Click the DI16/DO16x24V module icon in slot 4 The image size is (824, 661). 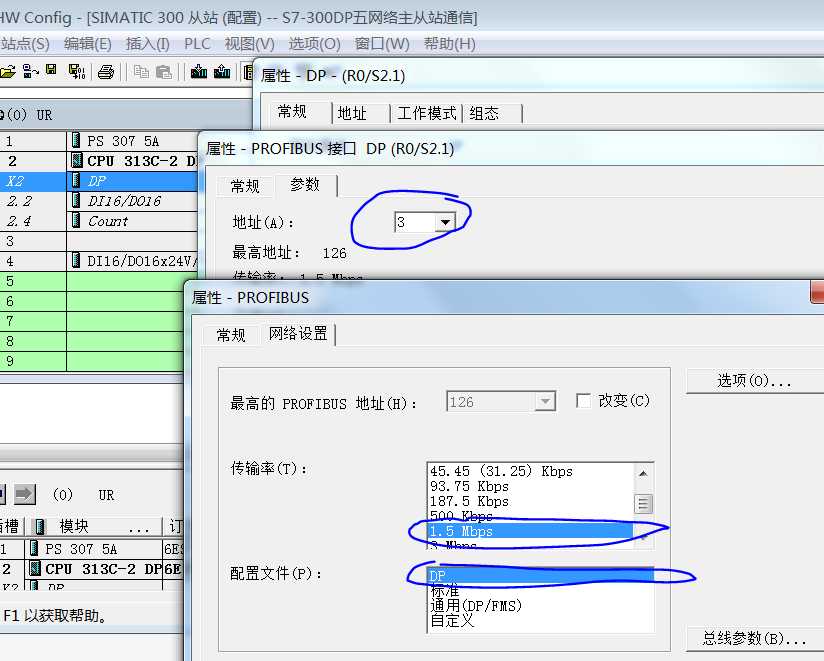point(76,260)
